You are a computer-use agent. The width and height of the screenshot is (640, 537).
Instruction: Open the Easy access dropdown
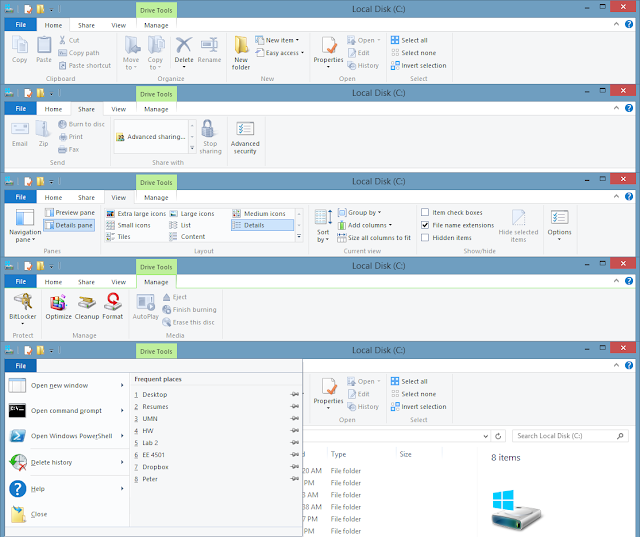point(302,53)
